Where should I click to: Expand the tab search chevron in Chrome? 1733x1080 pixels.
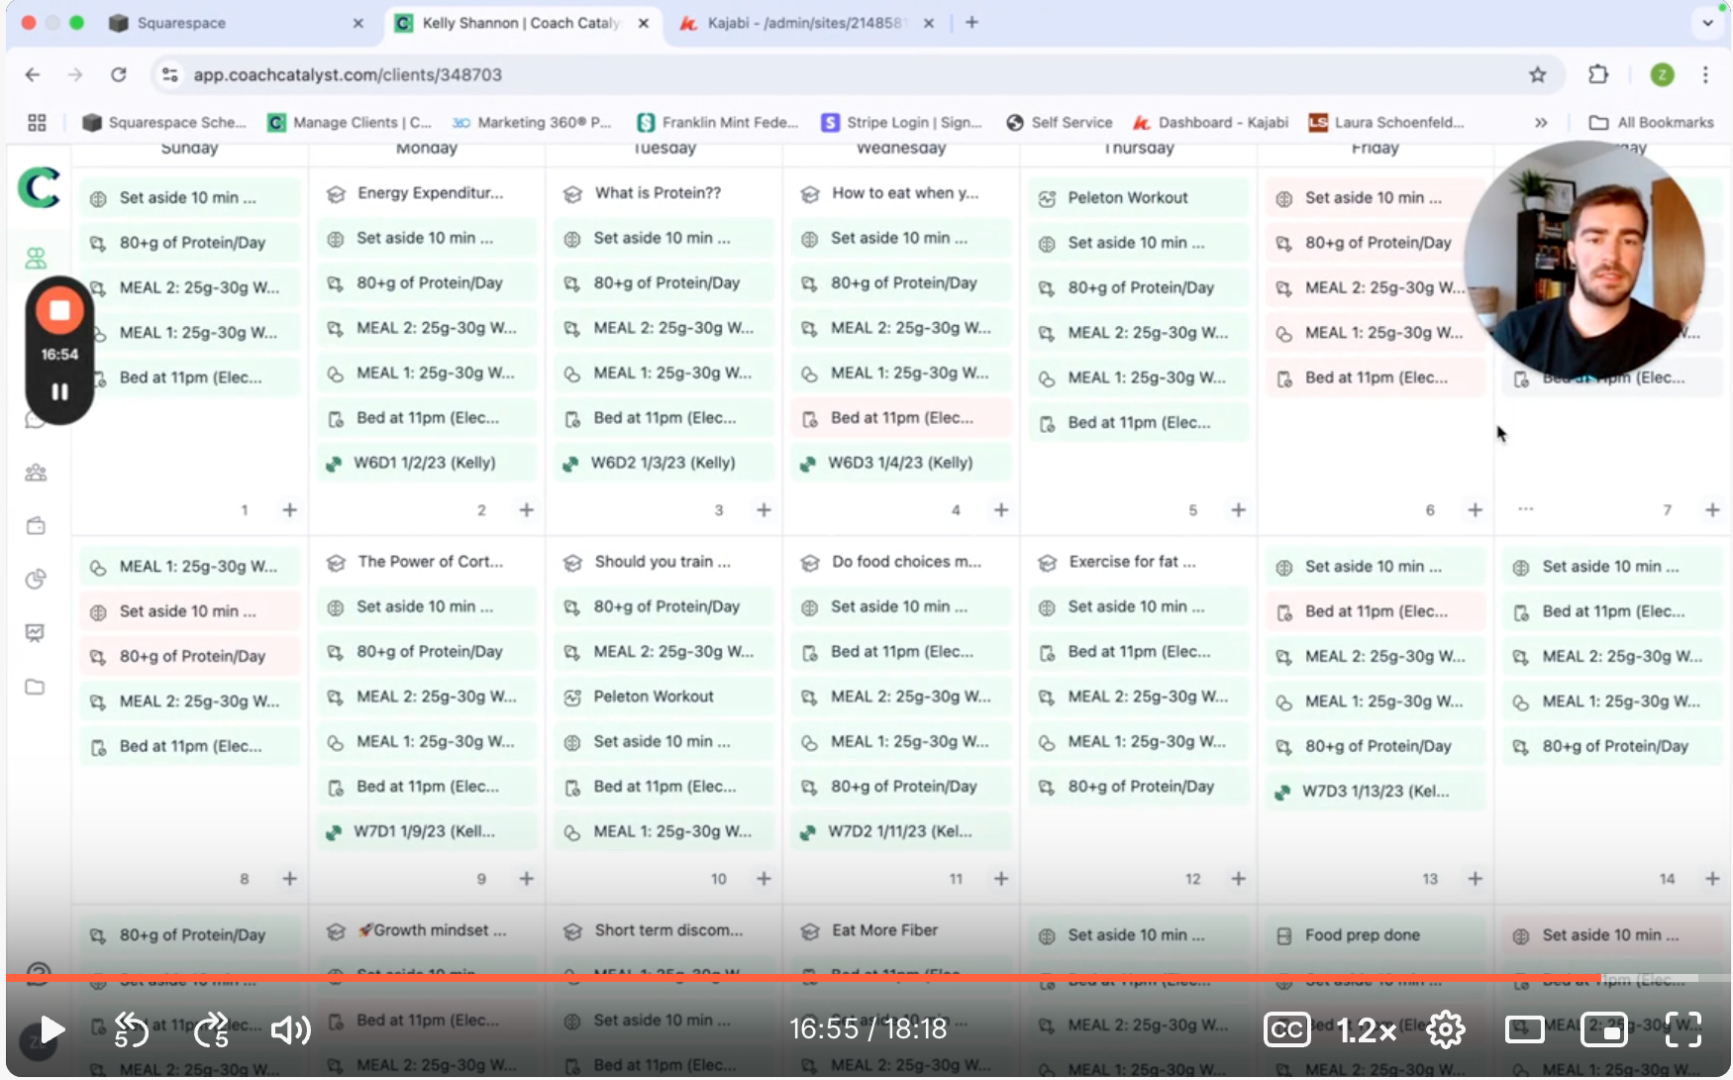coord(1707,22)
